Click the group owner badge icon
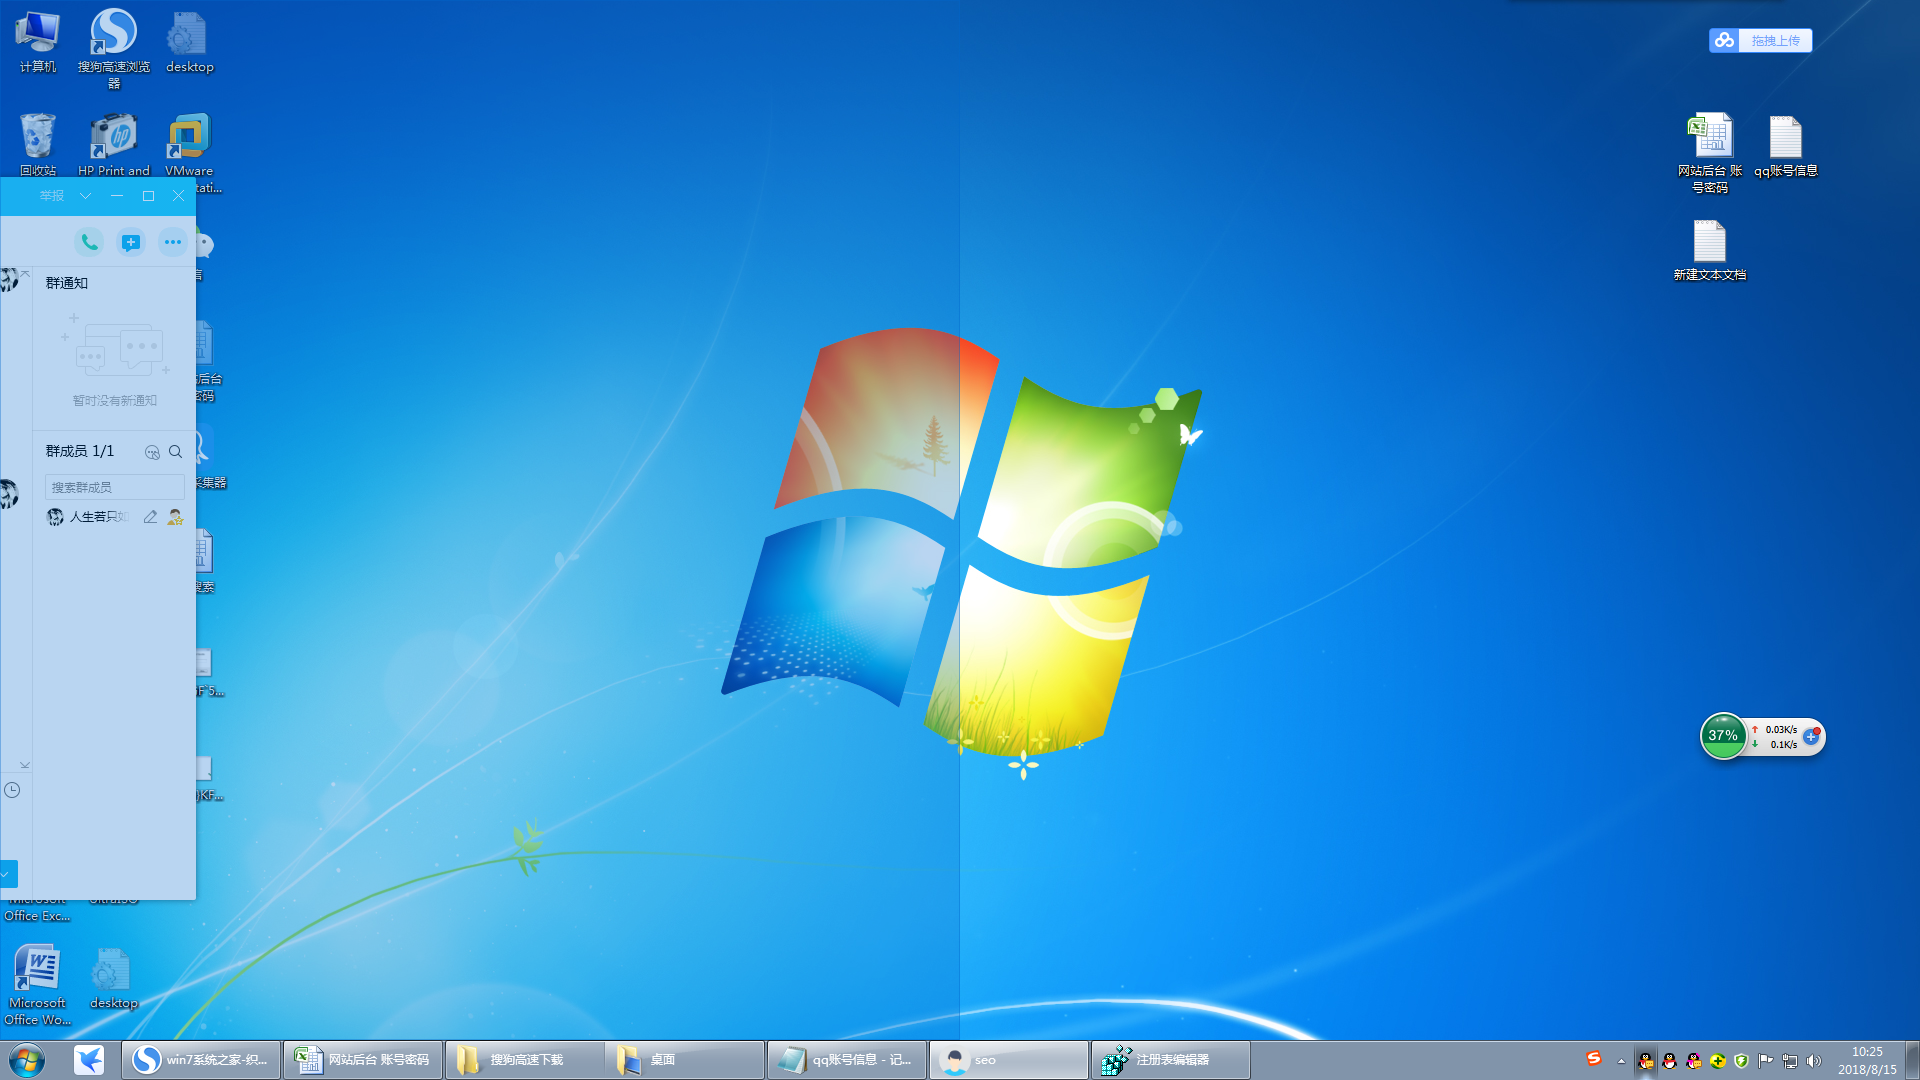The height and width of the screenshot is (1080, 1920). click(x=175, y=517)
